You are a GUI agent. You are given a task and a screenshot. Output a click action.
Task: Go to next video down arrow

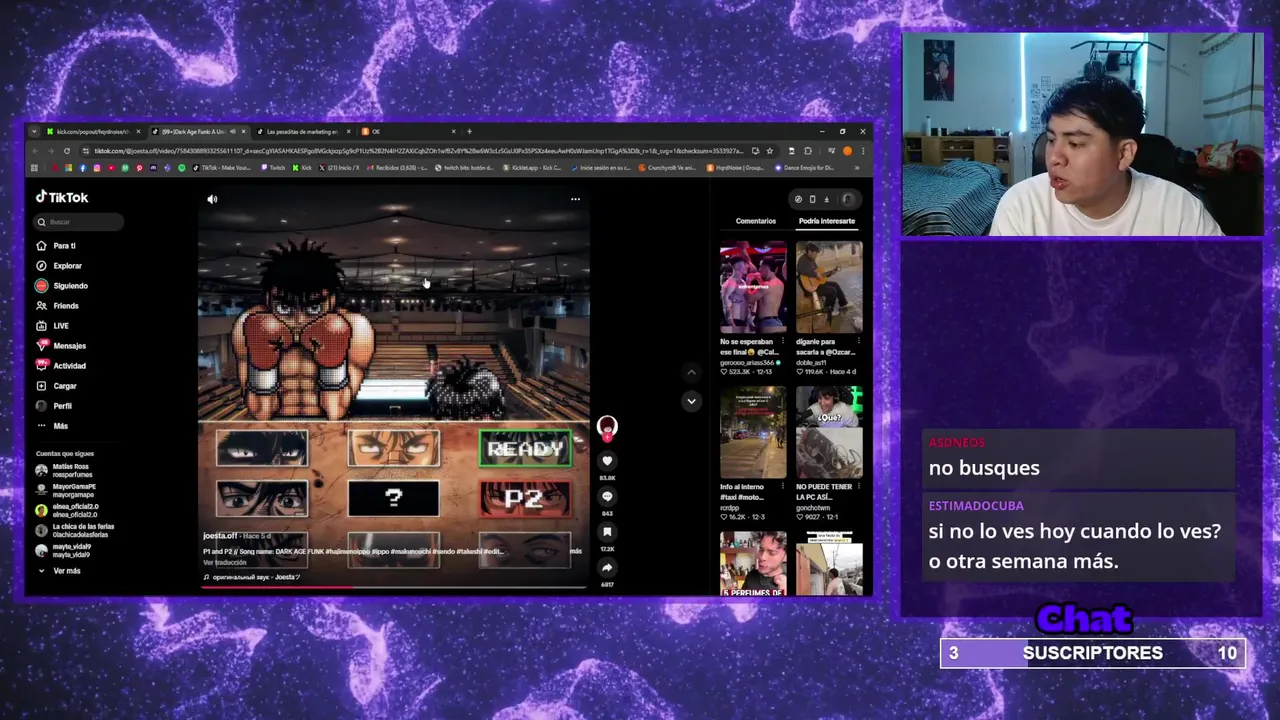pyautogui.click(x=691, y=401)
